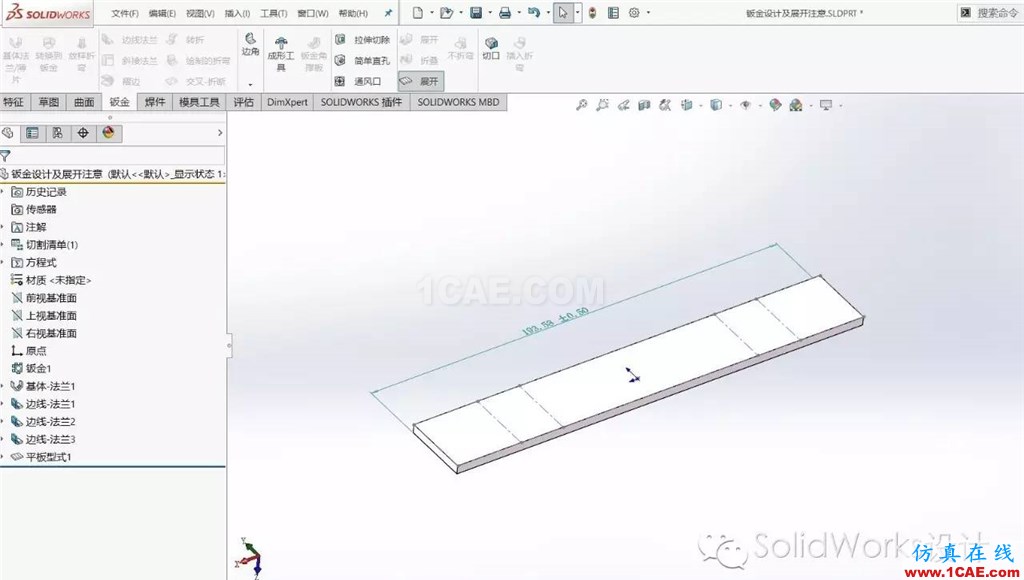The image size is (1024, 580).
Task: Switch to the SOLIDWORKS MBD tab
Action: tap(458, 102)
